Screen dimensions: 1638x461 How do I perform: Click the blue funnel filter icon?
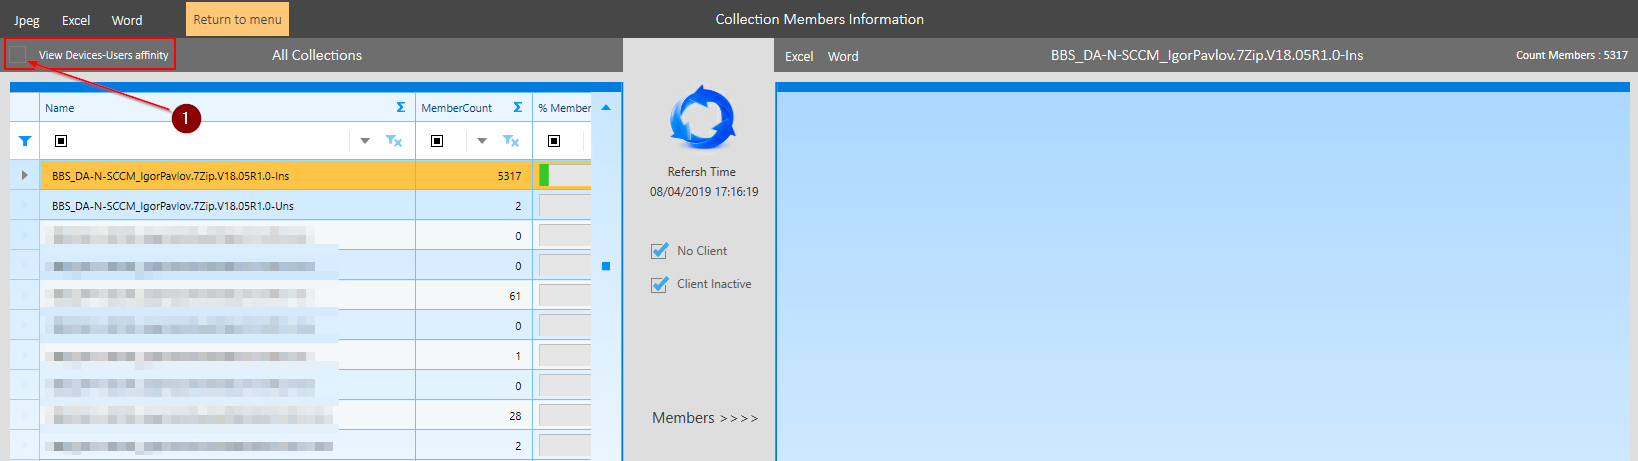click(x=25, y=141)
